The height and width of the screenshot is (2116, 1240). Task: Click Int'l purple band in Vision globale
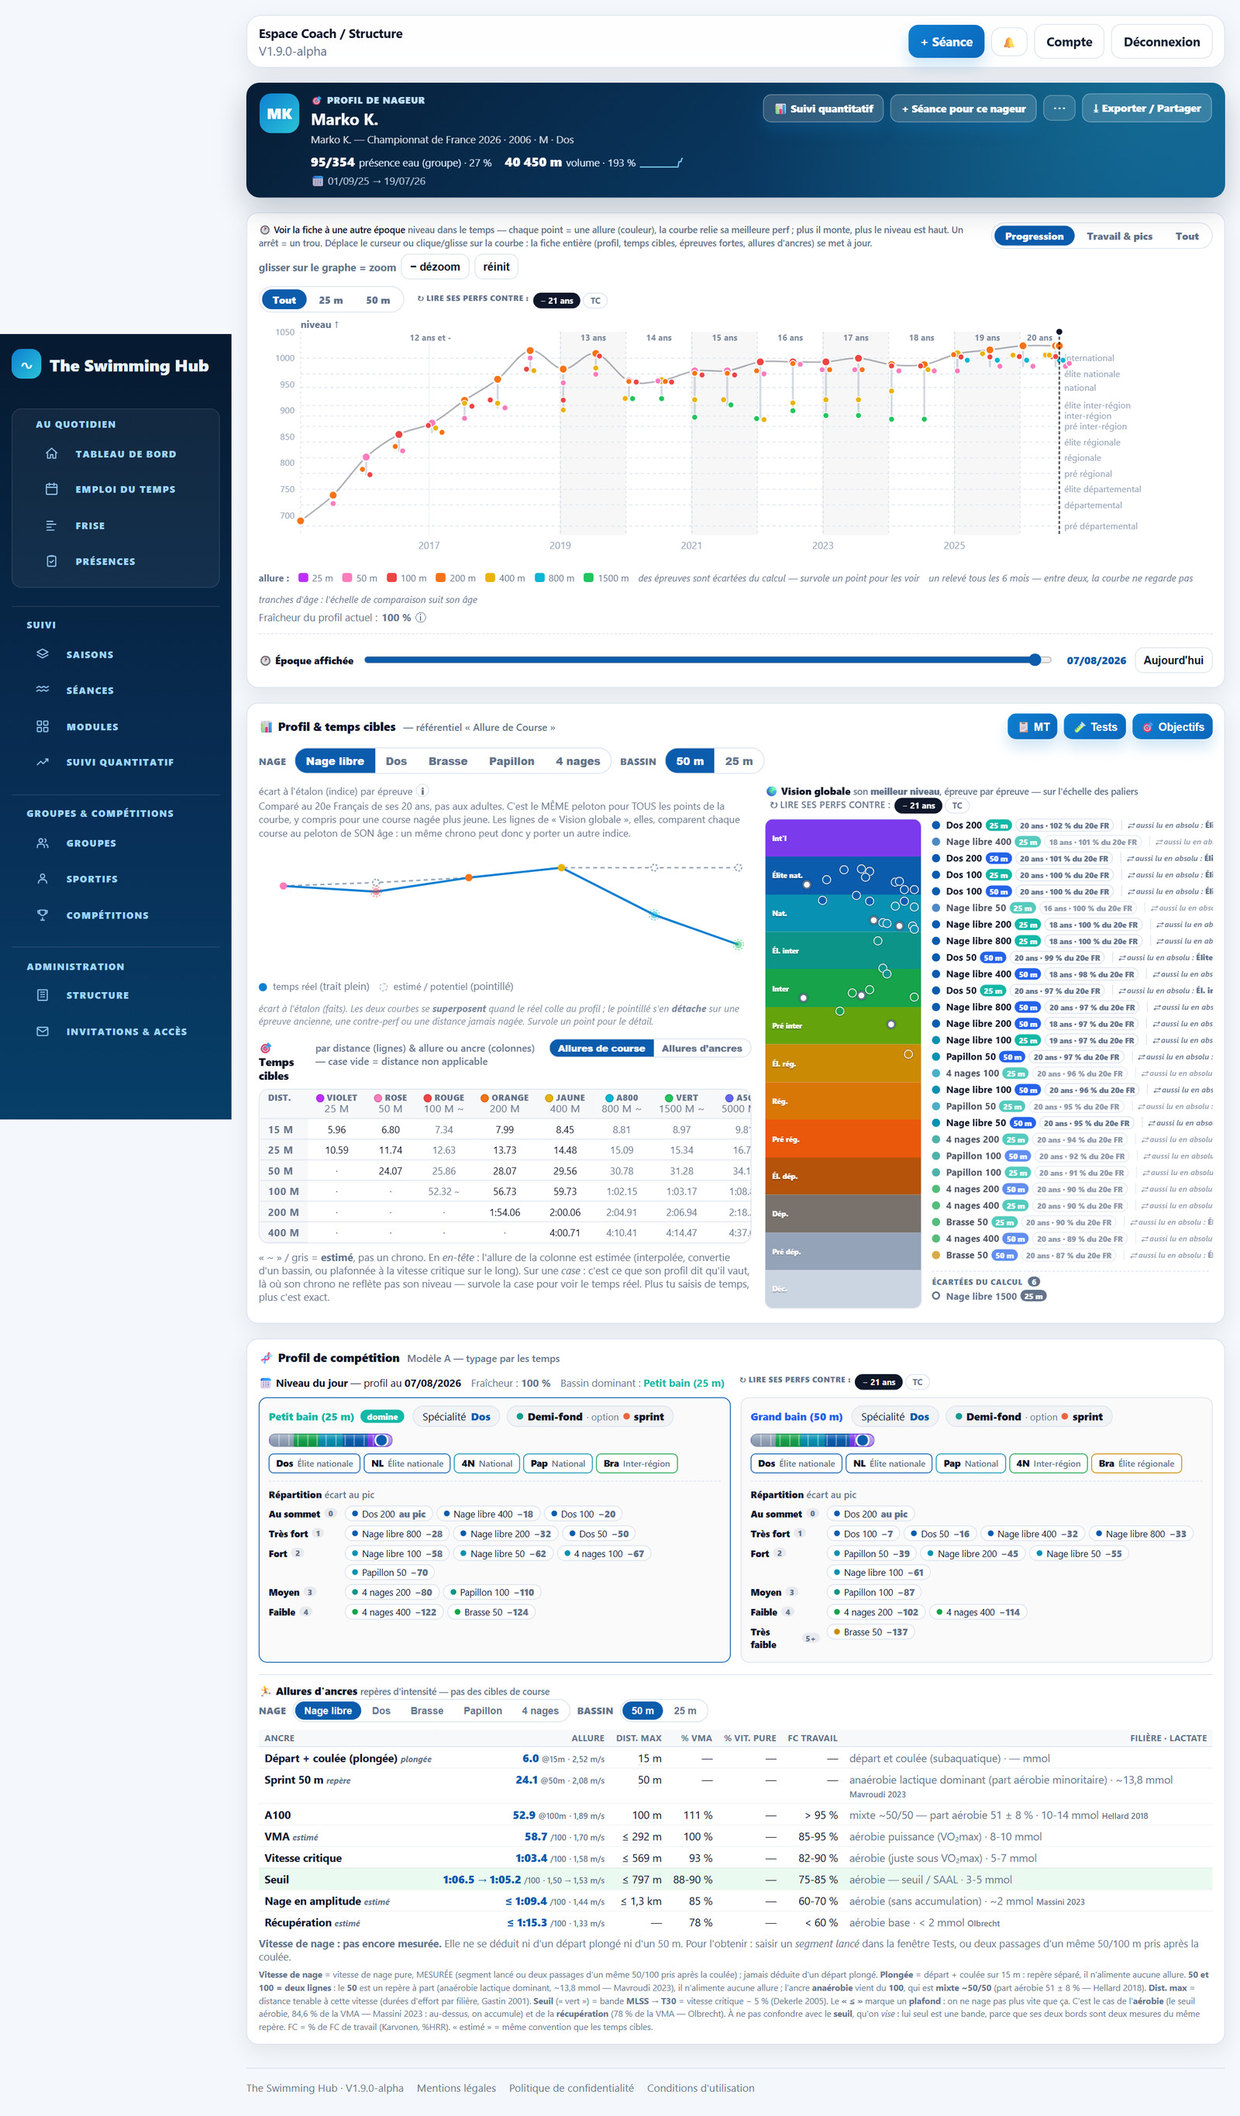point(843,838)
